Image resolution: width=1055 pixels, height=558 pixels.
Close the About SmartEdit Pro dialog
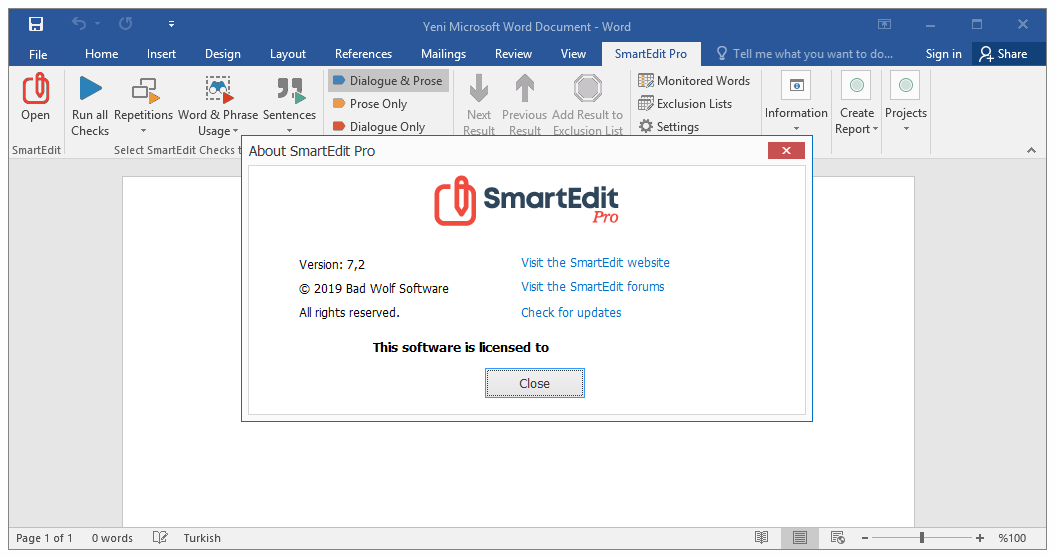tap(787, 151)
